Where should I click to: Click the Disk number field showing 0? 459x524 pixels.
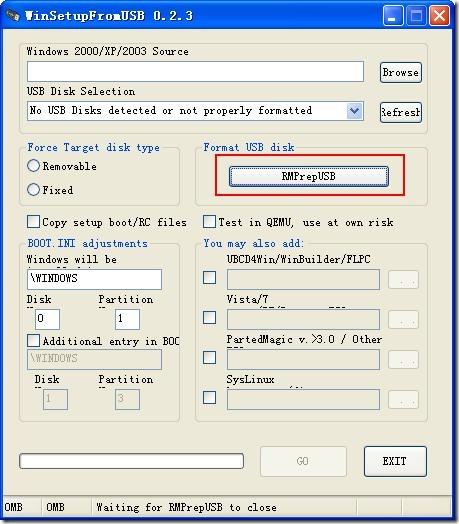(47, 319)
